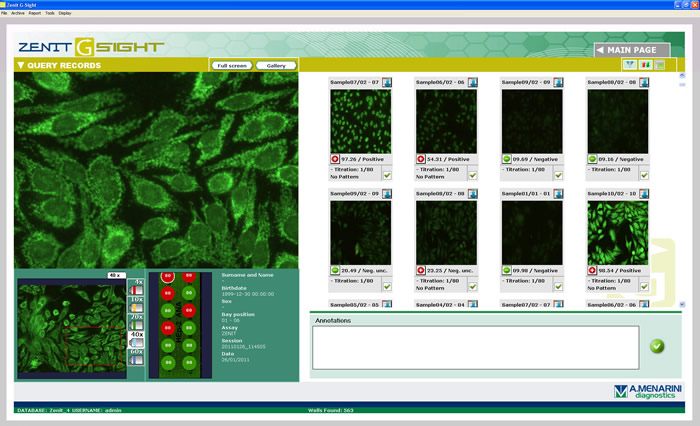700x426 pixels.
Task: Confirm annotation with the green checkmark icon
Action: pyautogui.click(x=656, y=346)
